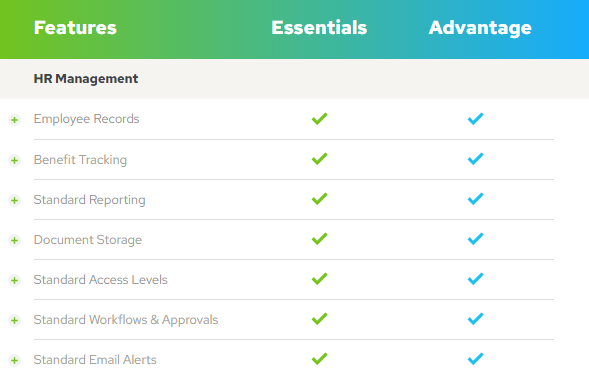Click blue Advantage checkmark for Standard Access Levels
This screenshot has height=378, width=589.
point(476,279)
